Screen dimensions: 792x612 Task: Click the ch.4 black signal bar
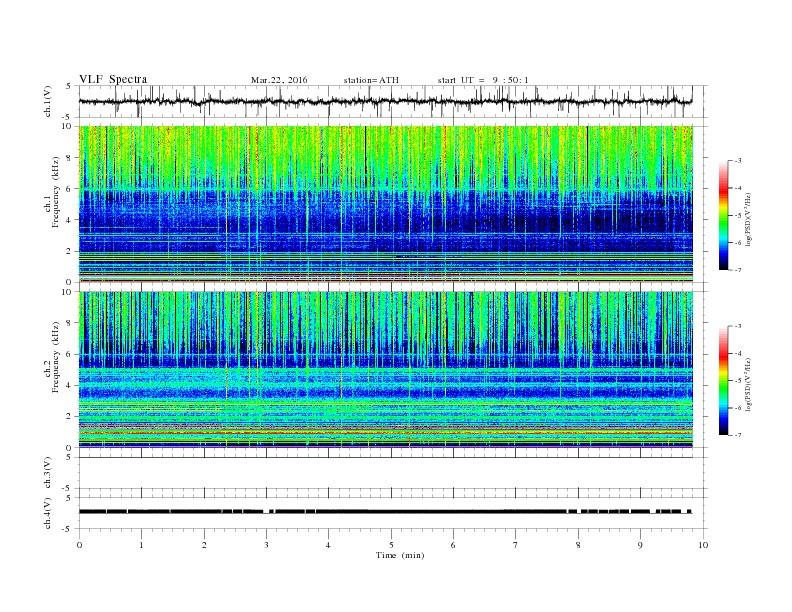click(x=385, y=512)
